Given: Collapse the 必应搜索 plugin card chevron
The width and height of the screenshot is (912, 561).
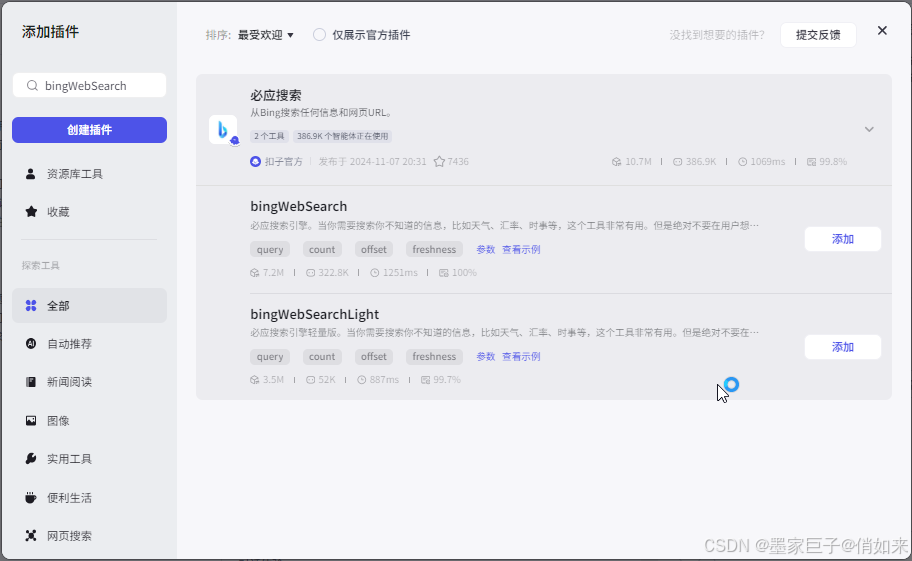Looking at the screenshot, I should pos(869,129).
